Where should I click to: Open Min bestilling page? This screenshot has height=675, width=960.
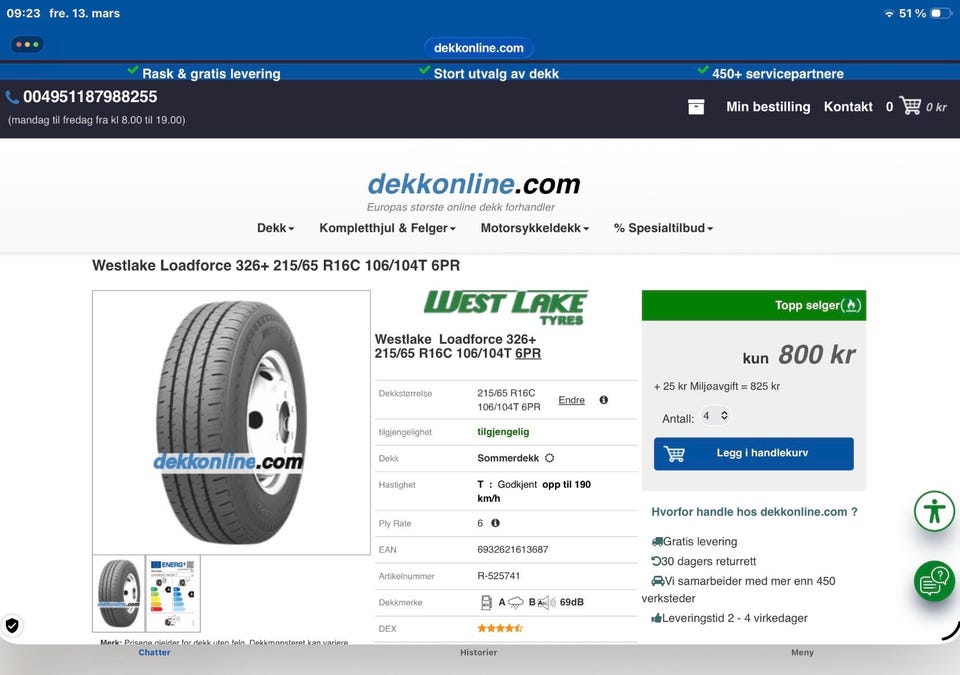768,107
